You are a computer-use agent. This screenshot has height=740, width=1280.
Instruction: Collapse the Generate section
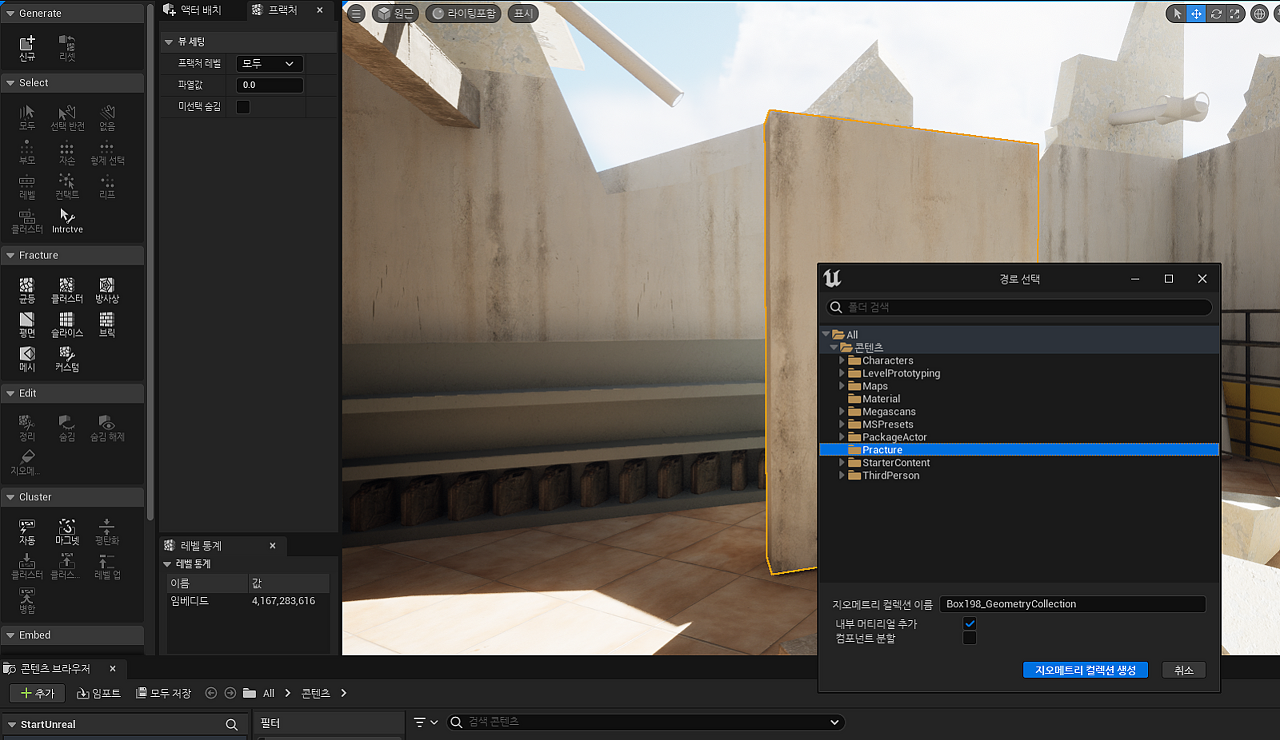tap(10, 14)
